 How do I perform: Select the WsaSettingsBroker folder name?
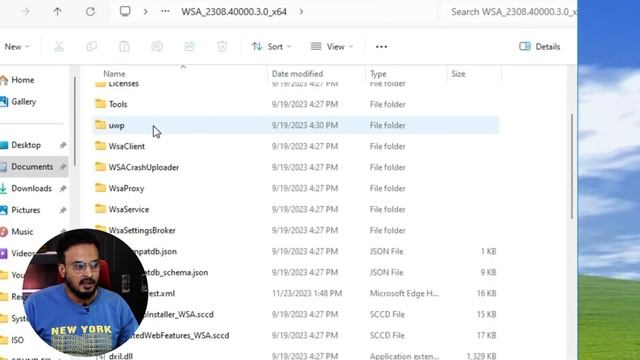142,230
